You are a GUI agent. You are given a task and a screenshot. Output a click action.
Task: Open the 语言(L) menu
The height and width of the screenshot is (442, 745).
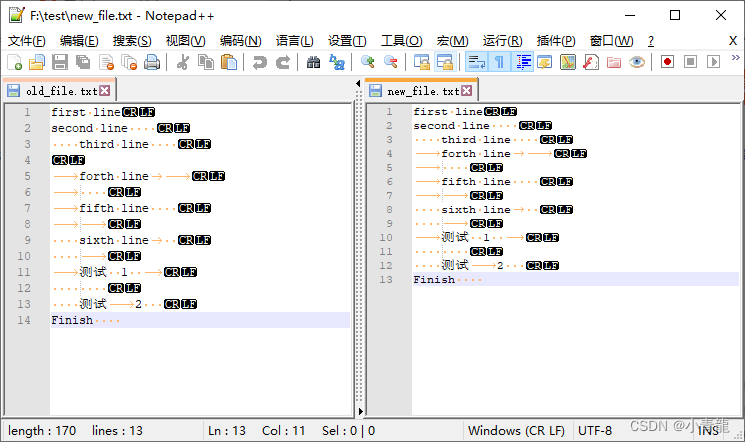[x=295, y=41]
